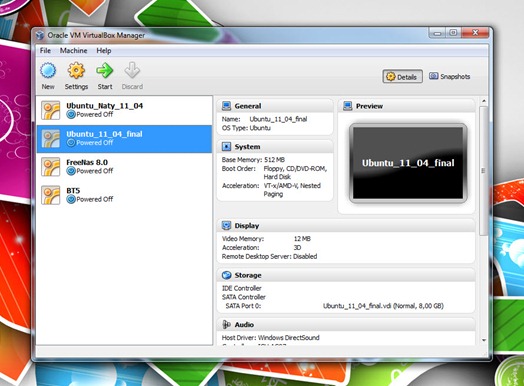Minimize the VirtualBox Manager window
The image size is (524, 386).
437,33
